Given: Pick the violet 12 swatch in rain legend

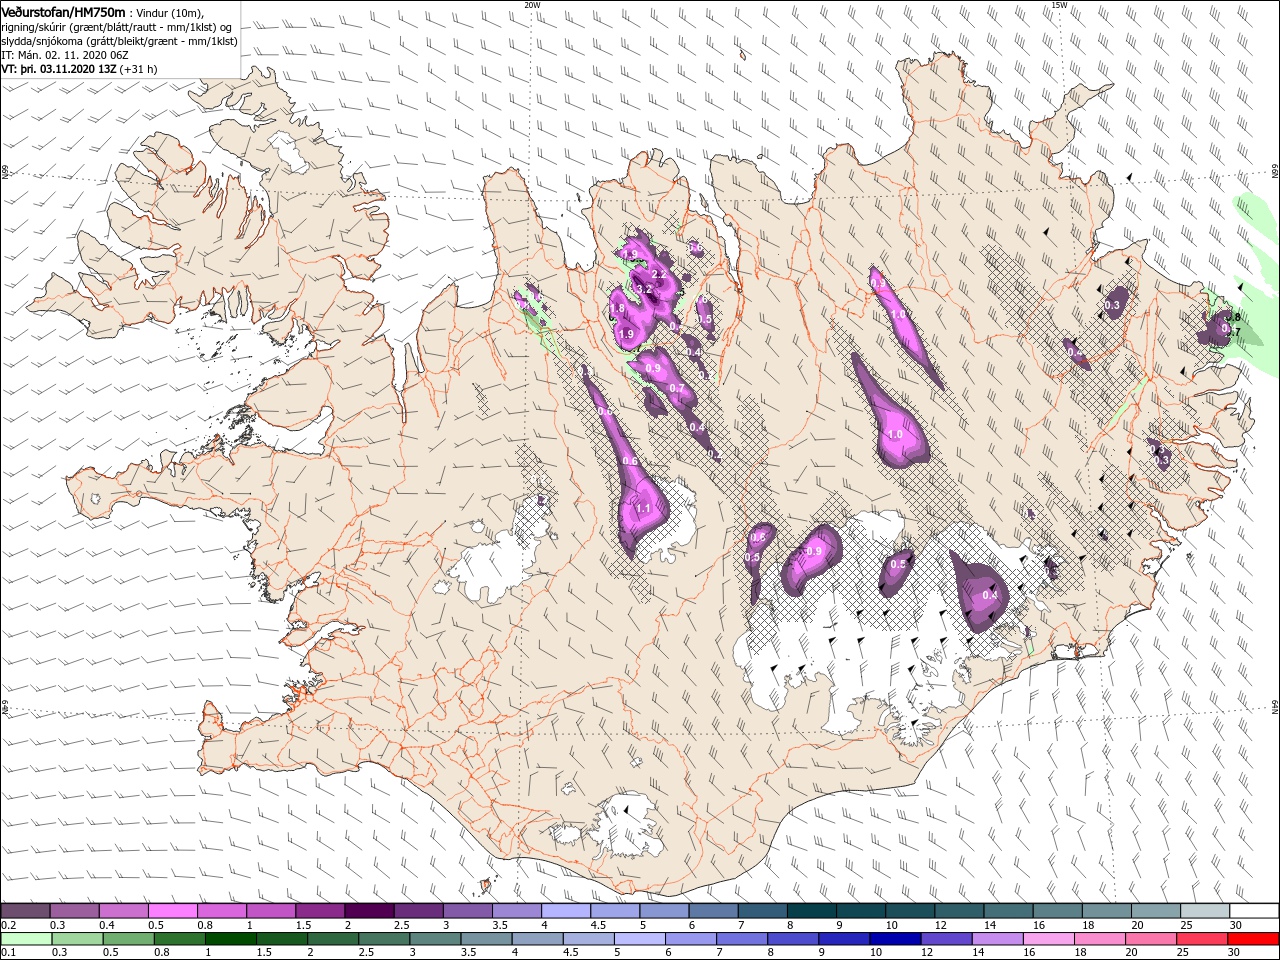Looking at the screenshot, I should (x=946, y=939).
